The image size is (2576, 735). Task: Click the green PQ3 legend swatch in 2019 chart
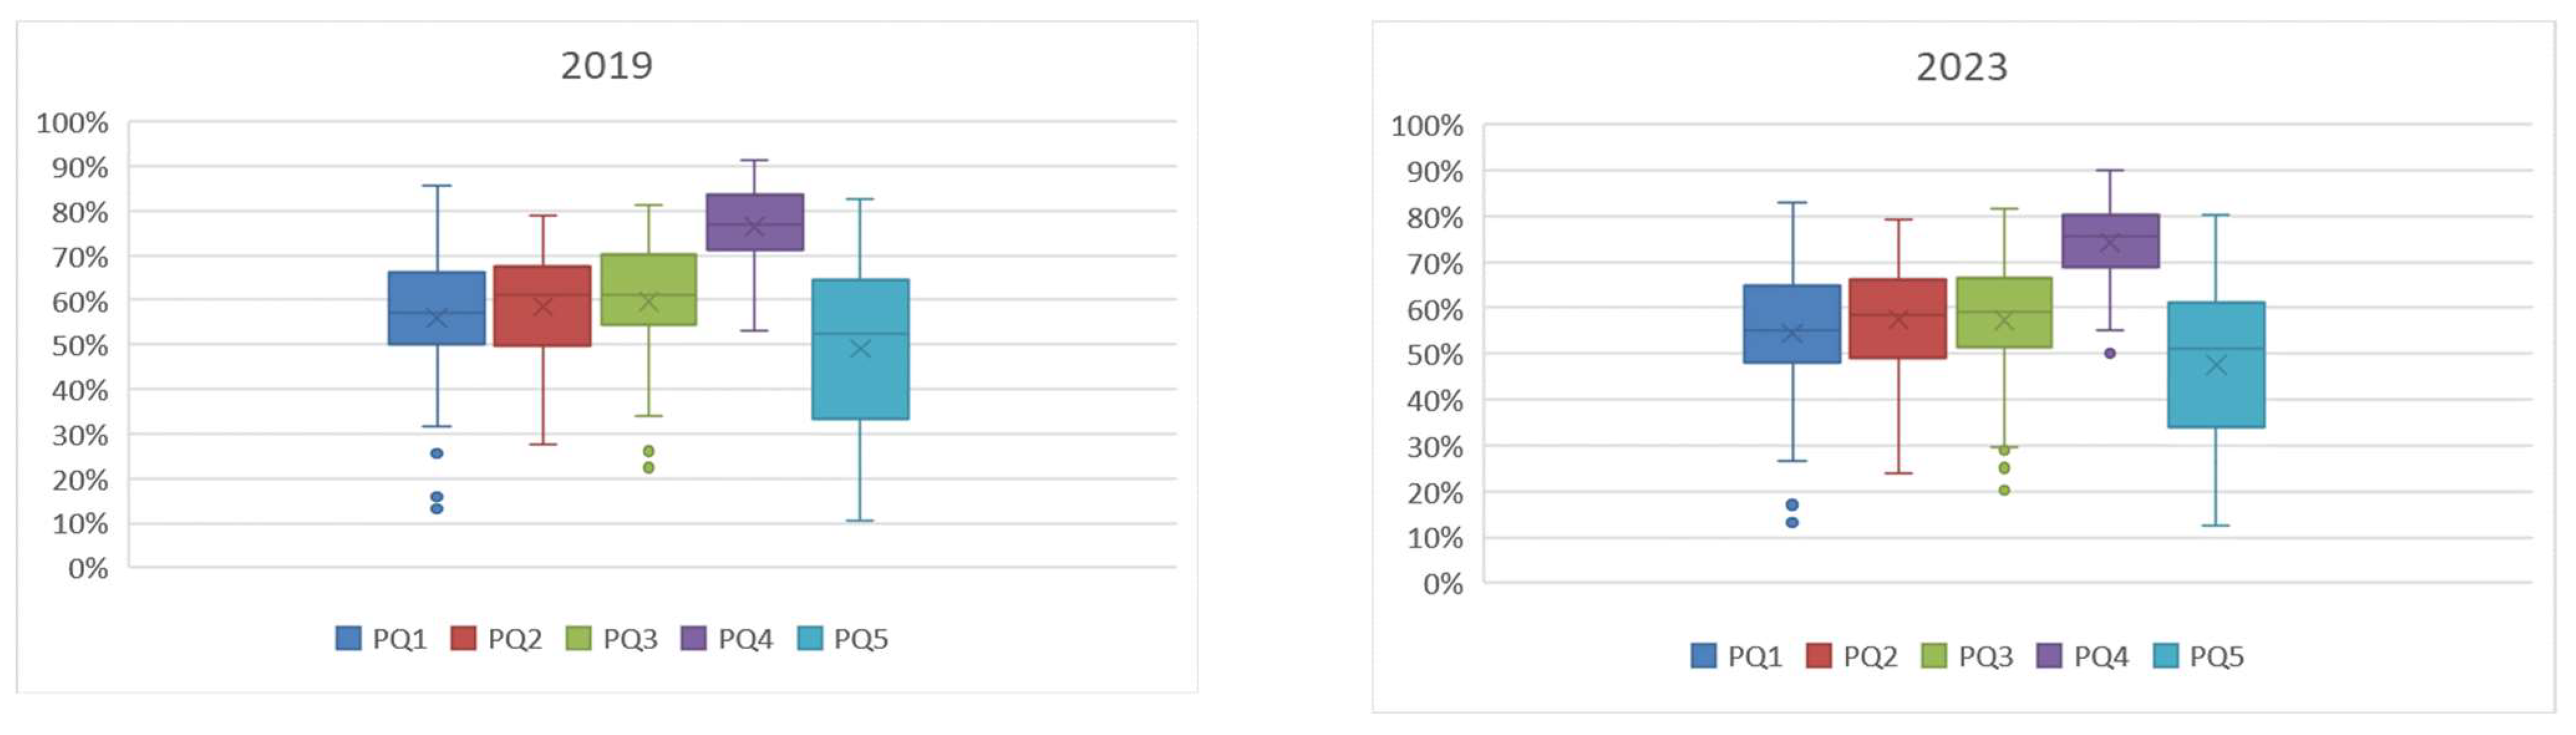[578, 638]
